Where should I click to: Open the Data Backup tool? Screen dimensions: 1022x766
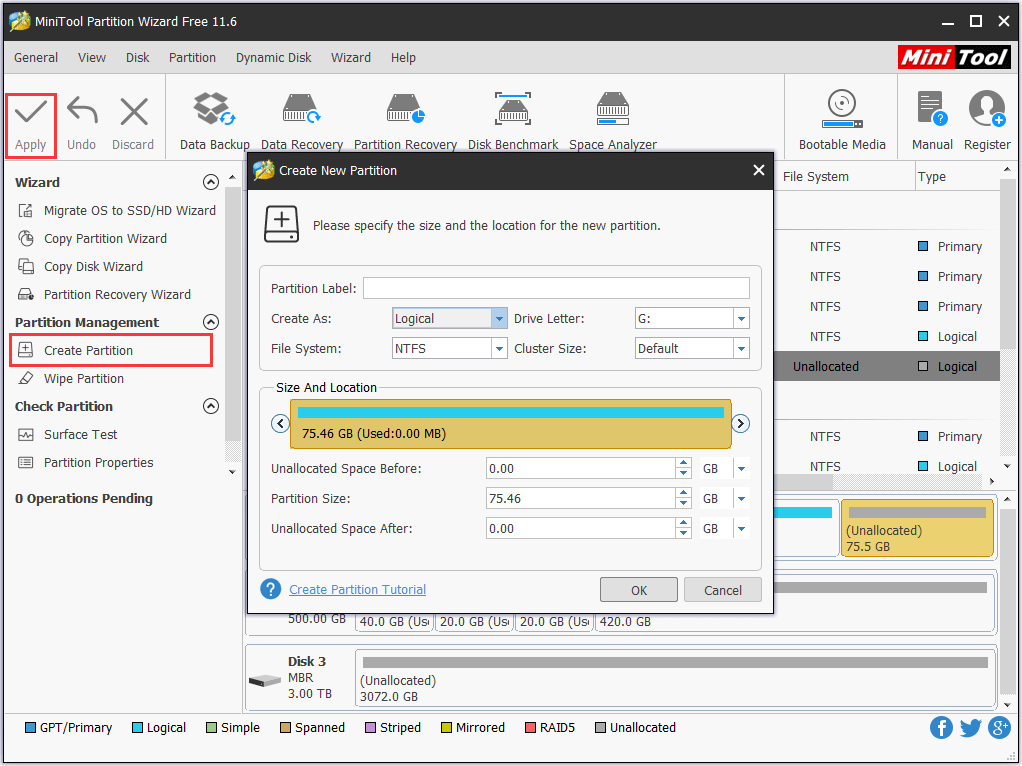(214, 122)
